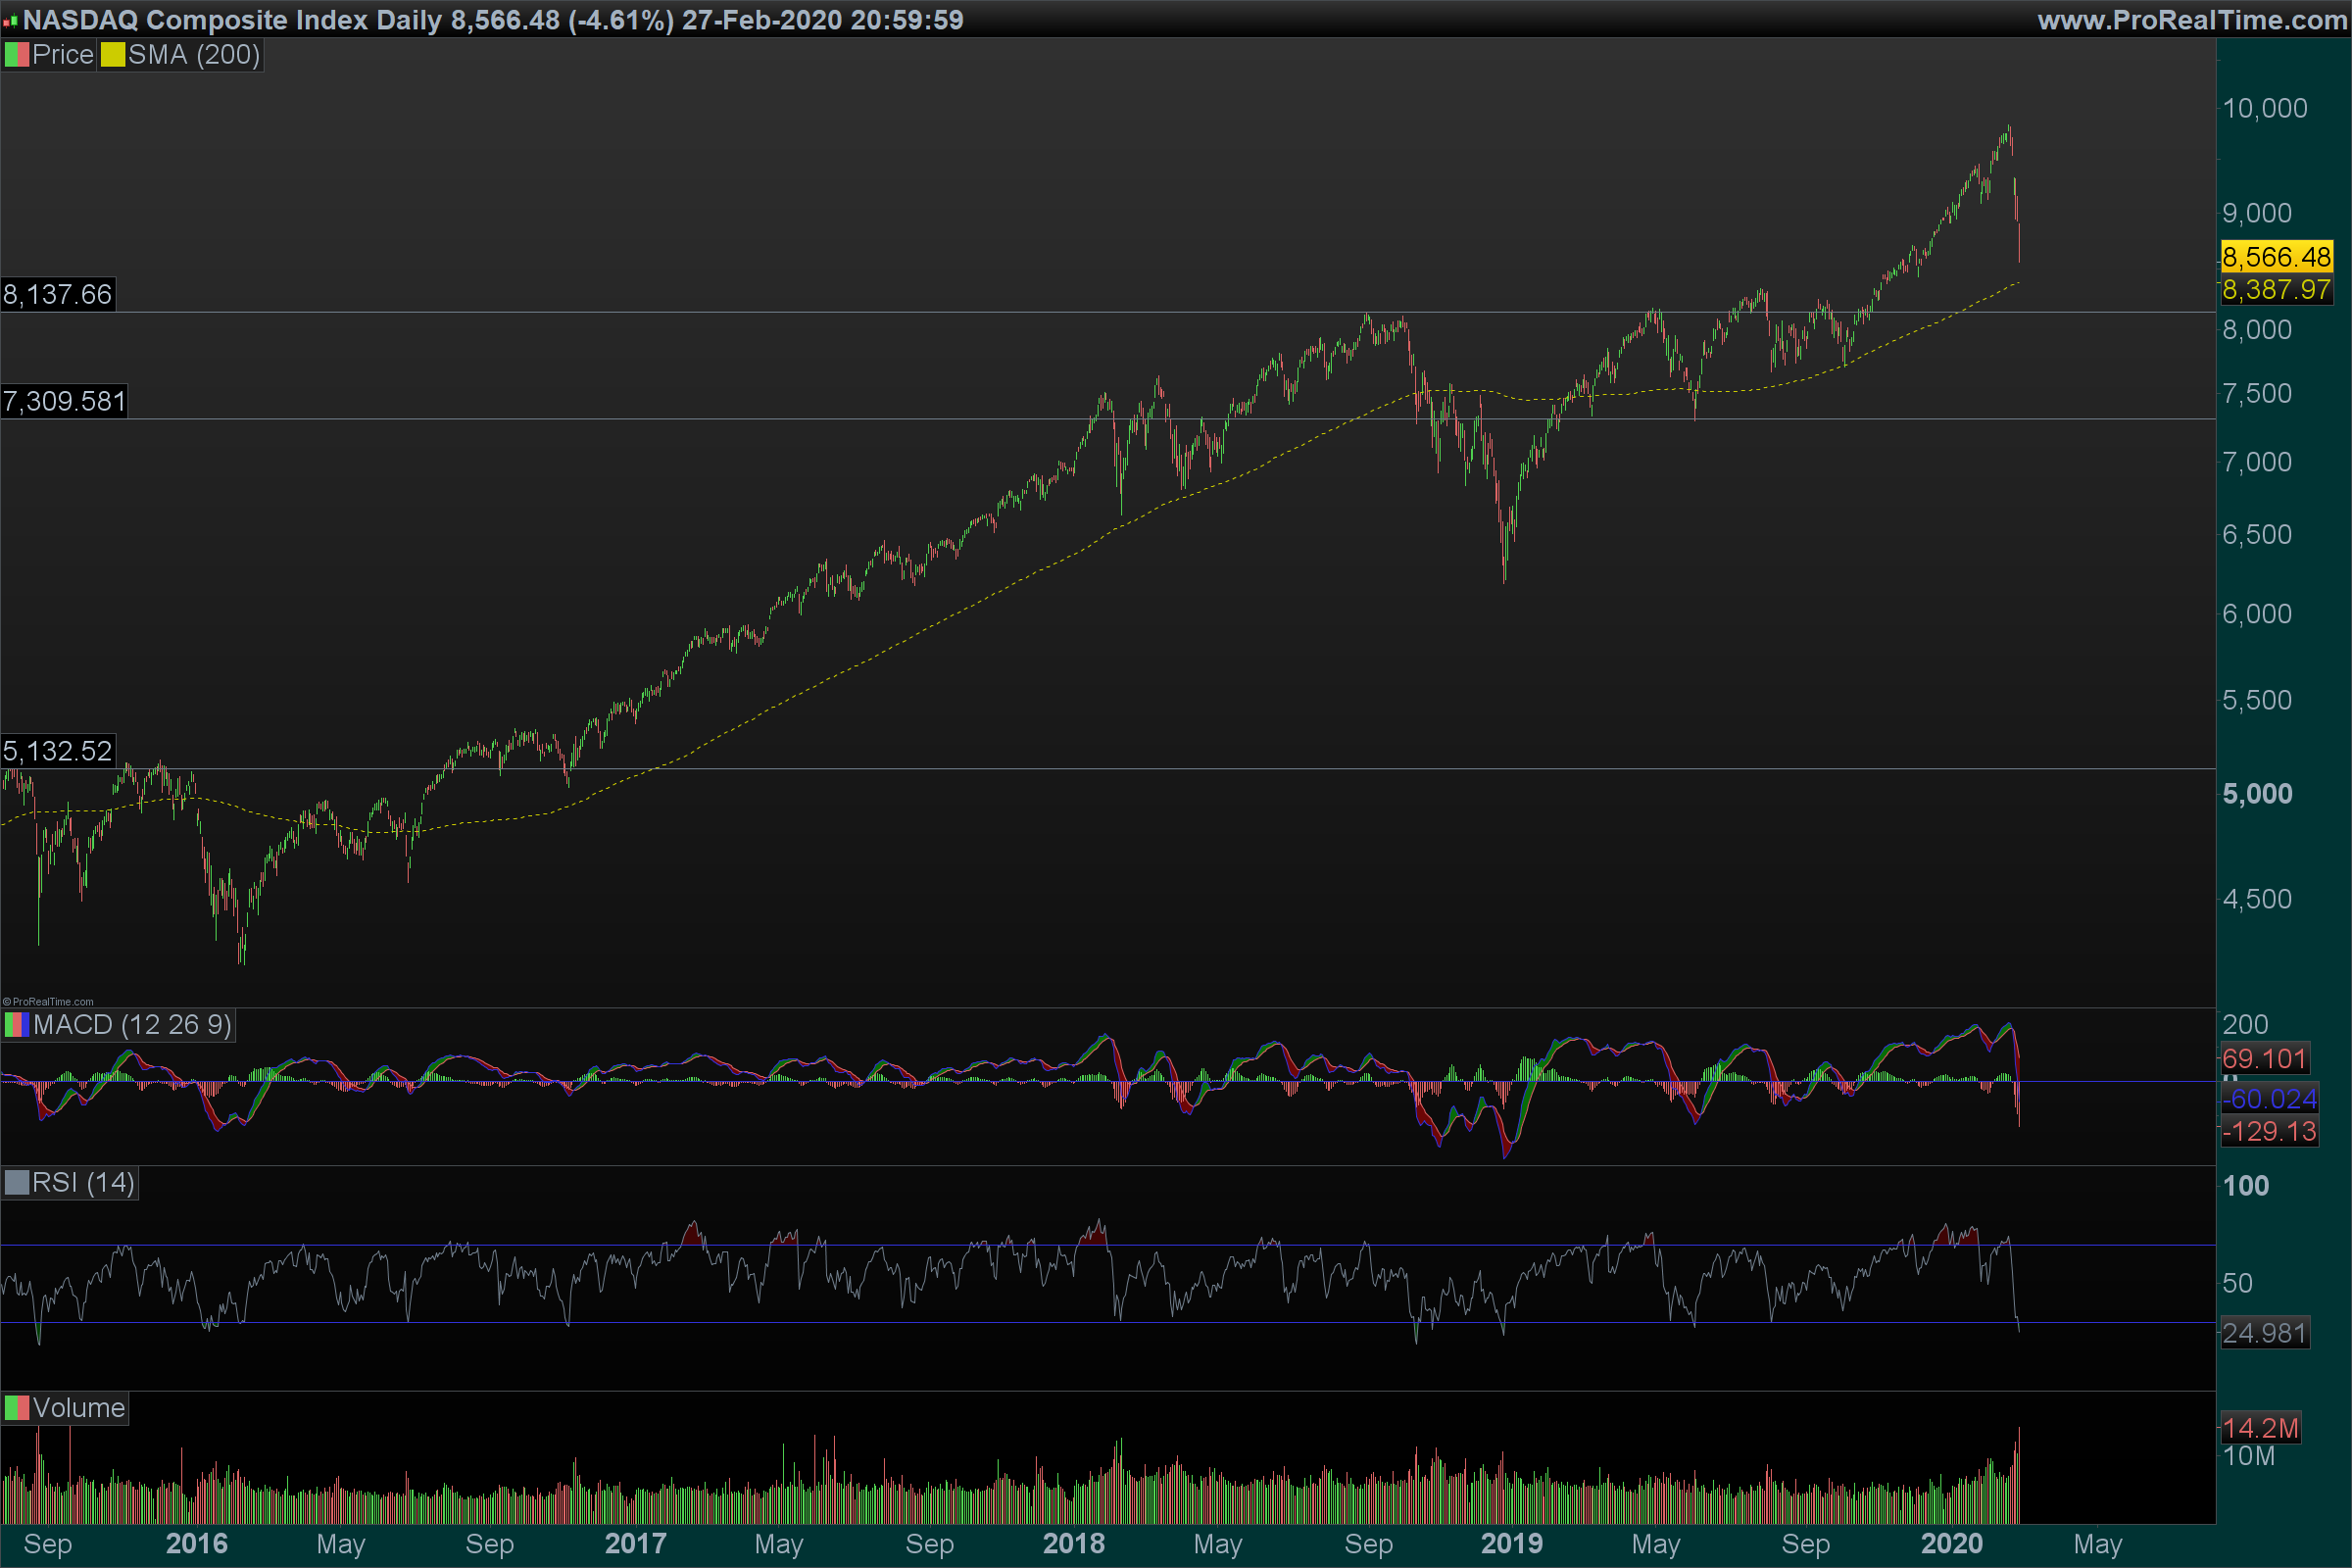This screenshot has height=1568, width=2352.
Task: Select the 8,137.66 horizontal line label
Action: click(58, 295)
